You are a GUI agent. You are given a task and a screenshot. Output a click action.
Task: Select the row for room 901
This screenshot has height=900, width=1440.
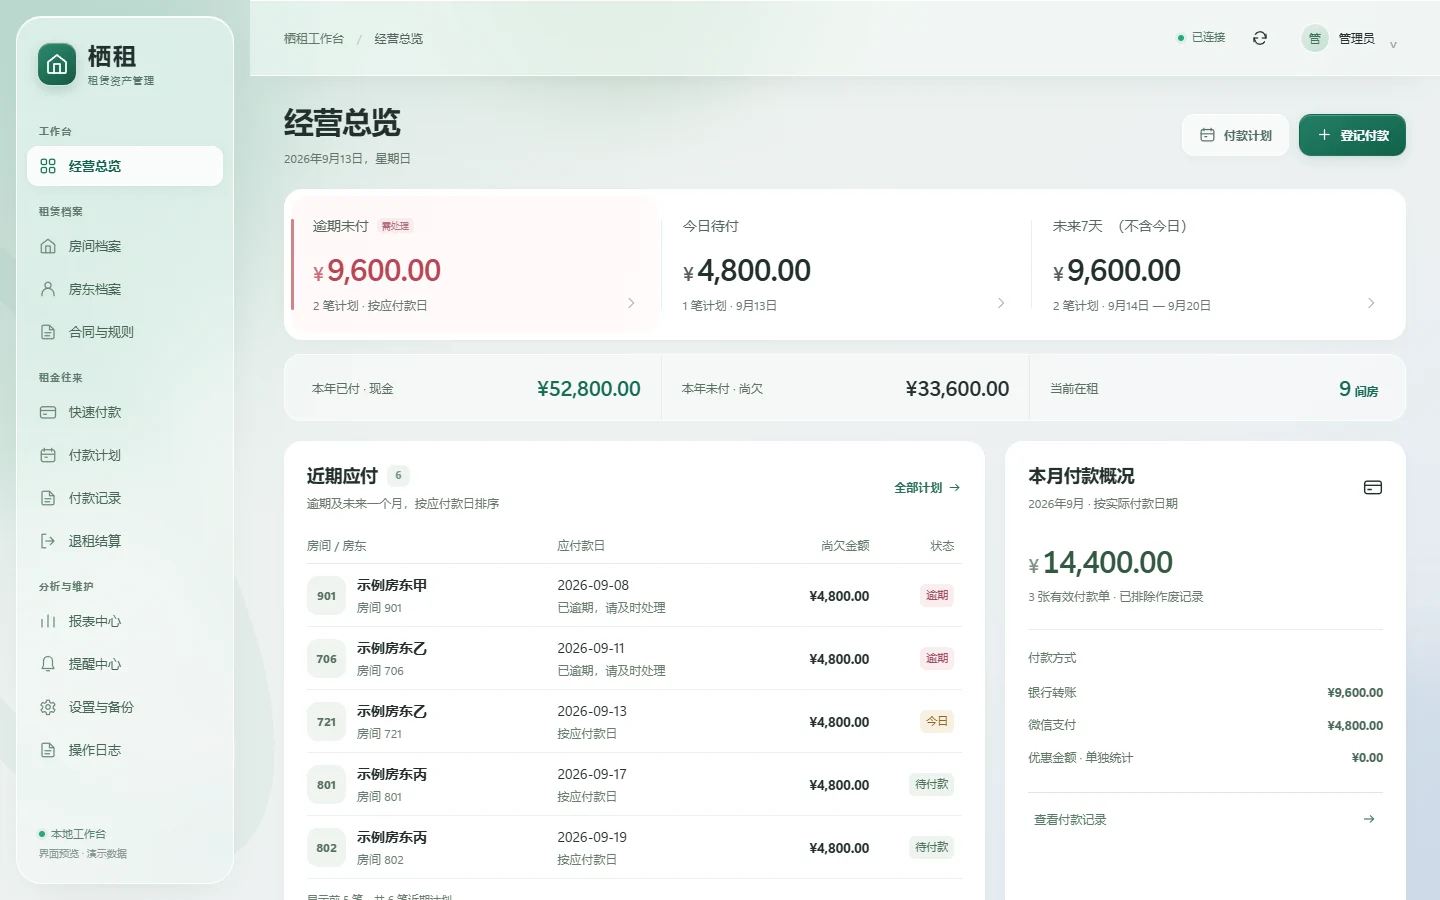coord(634,596)
